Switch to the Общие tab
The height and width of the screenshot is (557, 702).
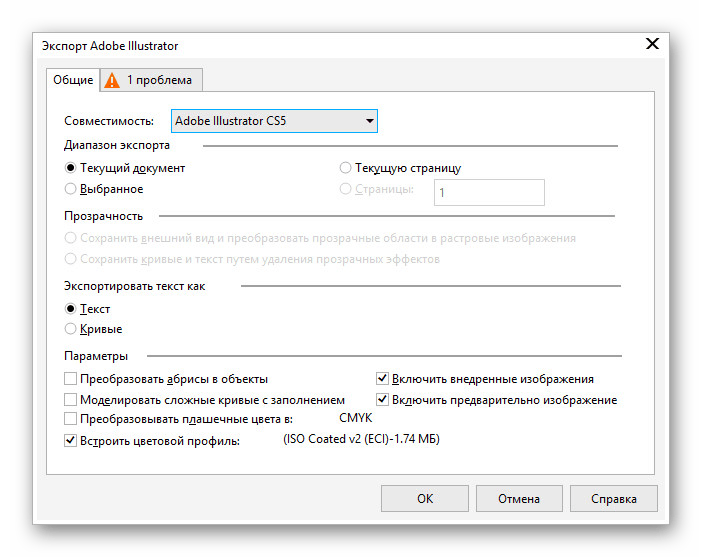coord(73,80)
